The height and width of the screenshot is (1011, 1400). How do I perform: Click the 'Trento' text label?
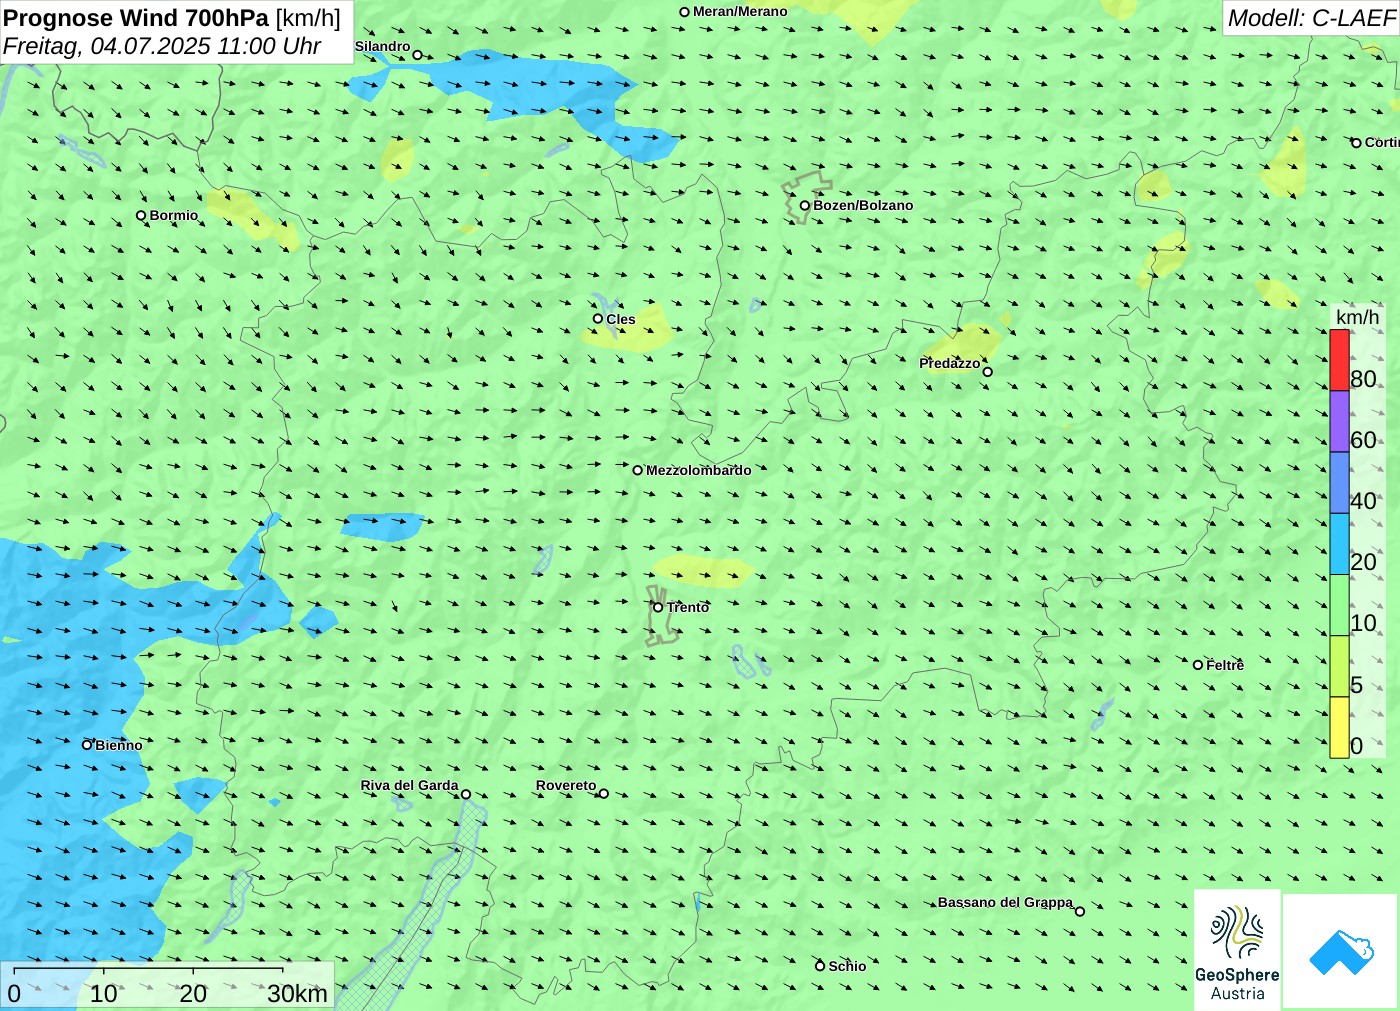pos(688,608)
